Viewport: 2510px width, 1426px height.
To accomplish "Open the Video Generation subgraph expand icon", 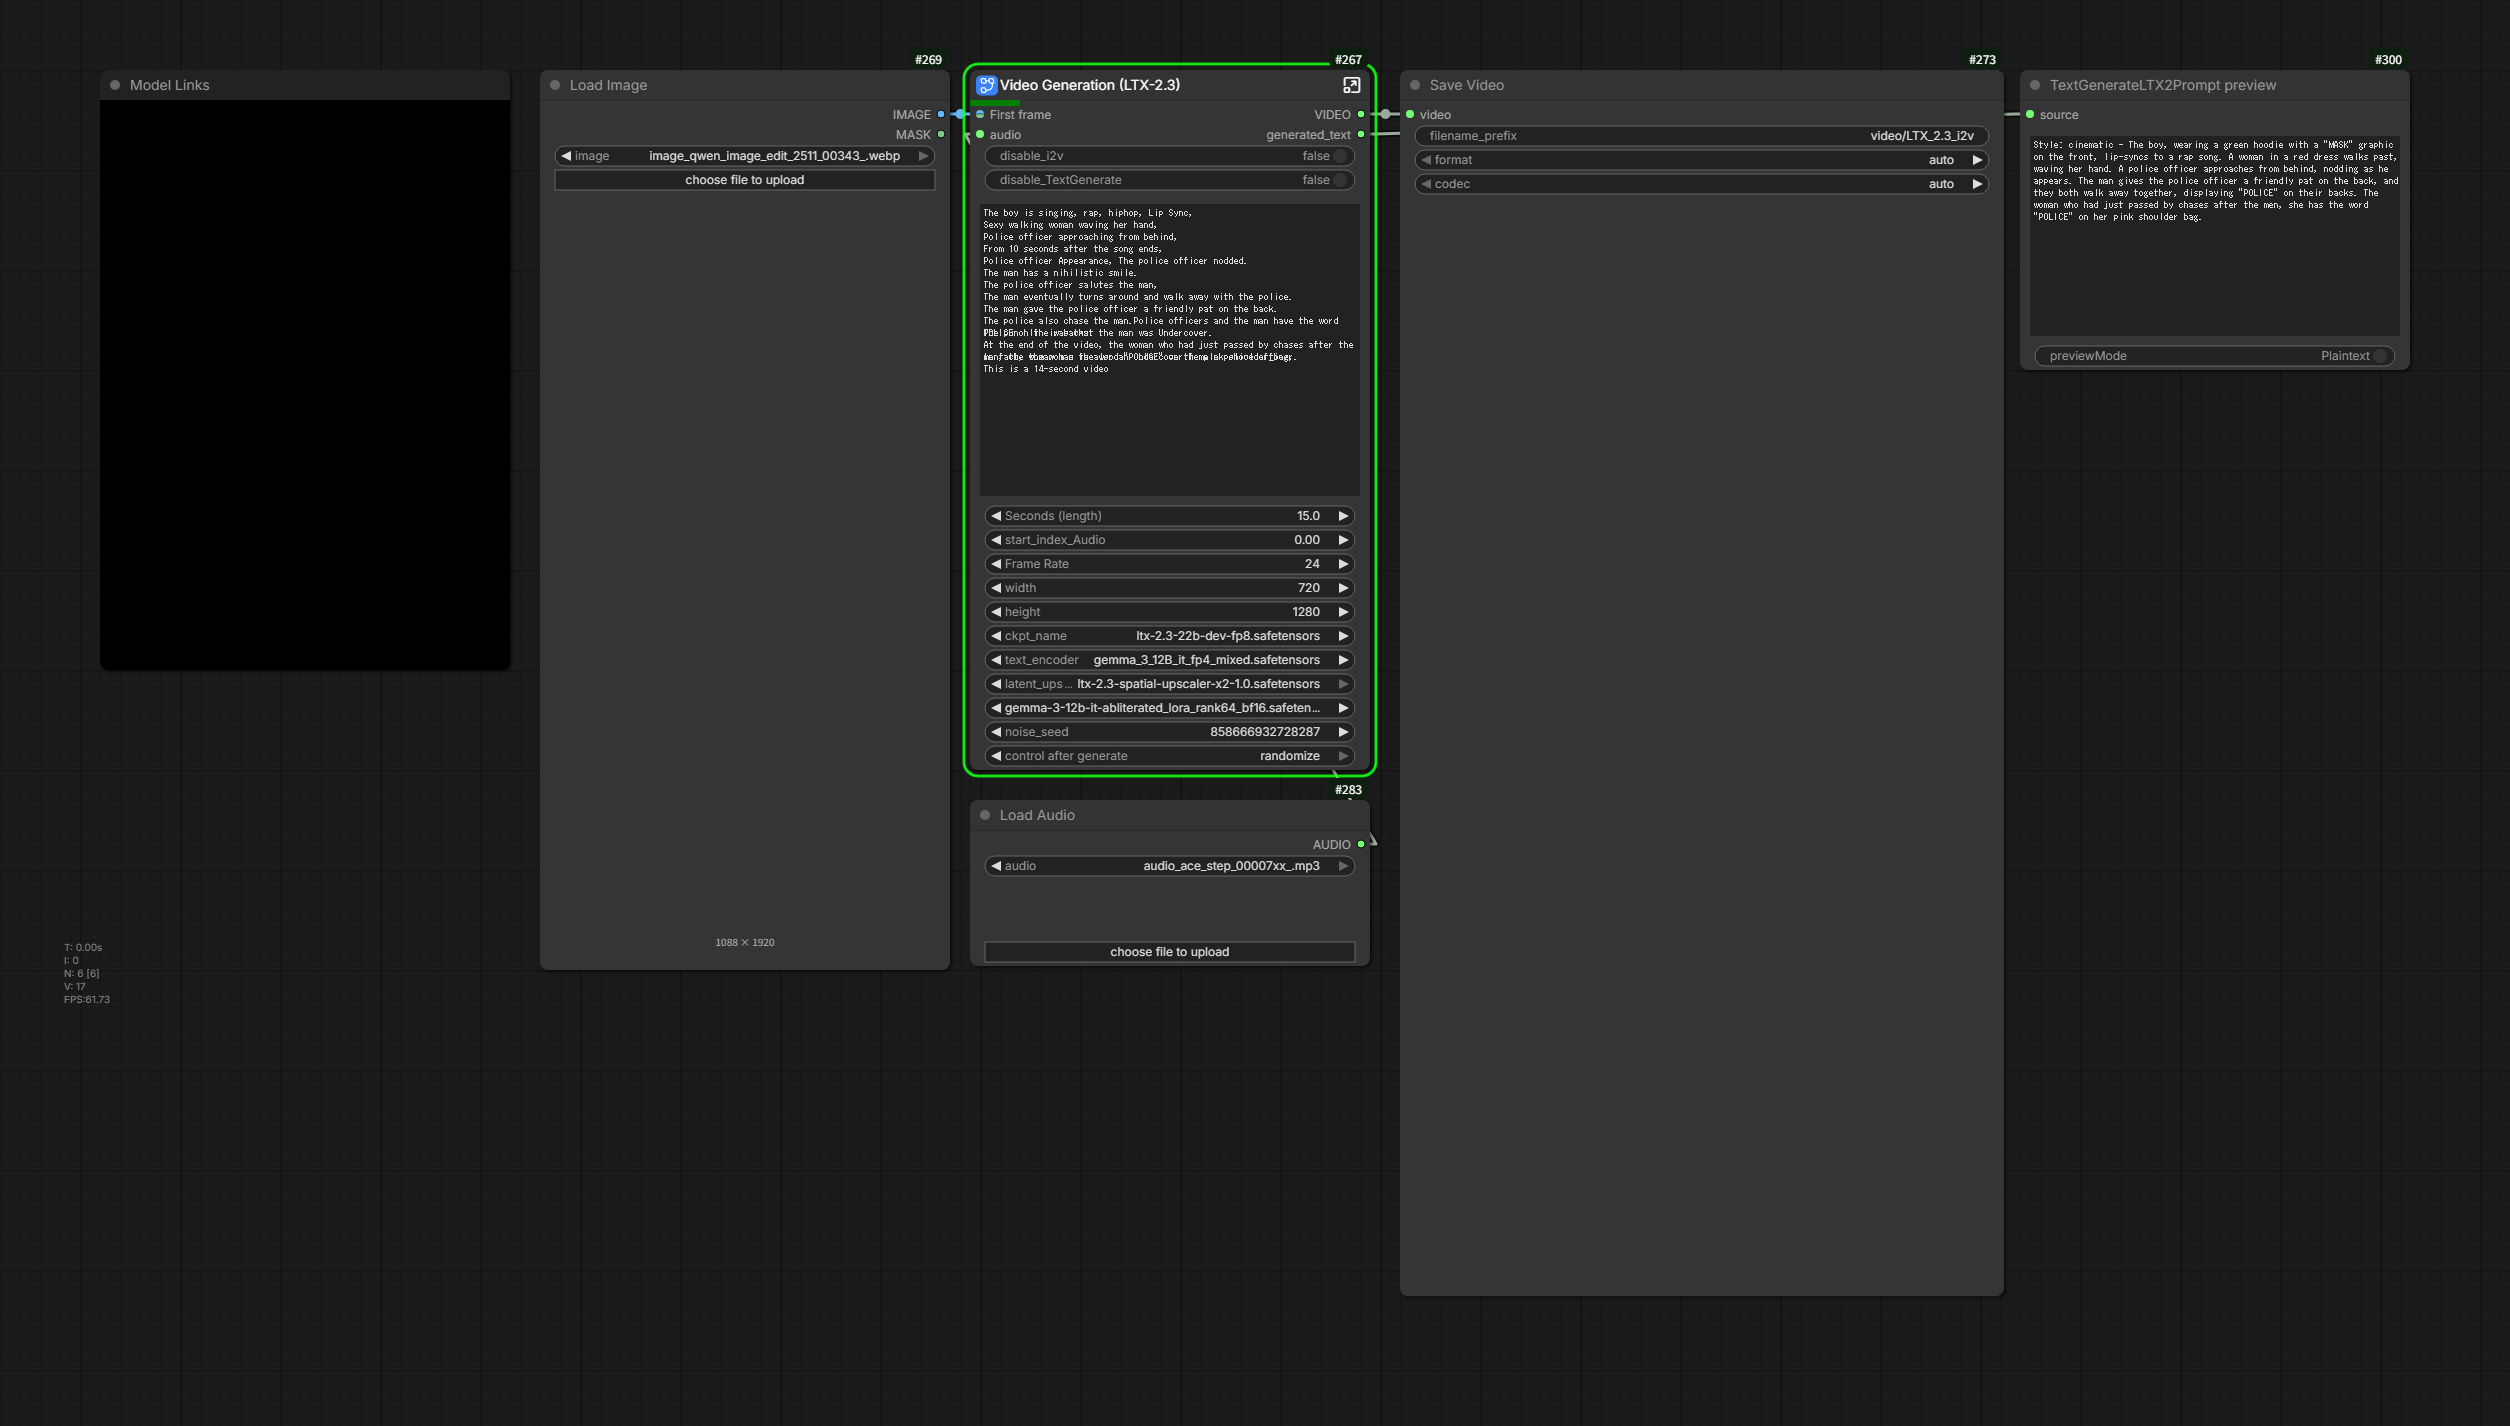I will [x=1351, y=85].
